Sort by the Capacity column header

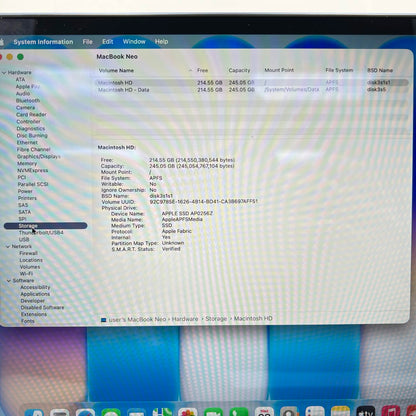pyautogui.click(x=239, y=70)
